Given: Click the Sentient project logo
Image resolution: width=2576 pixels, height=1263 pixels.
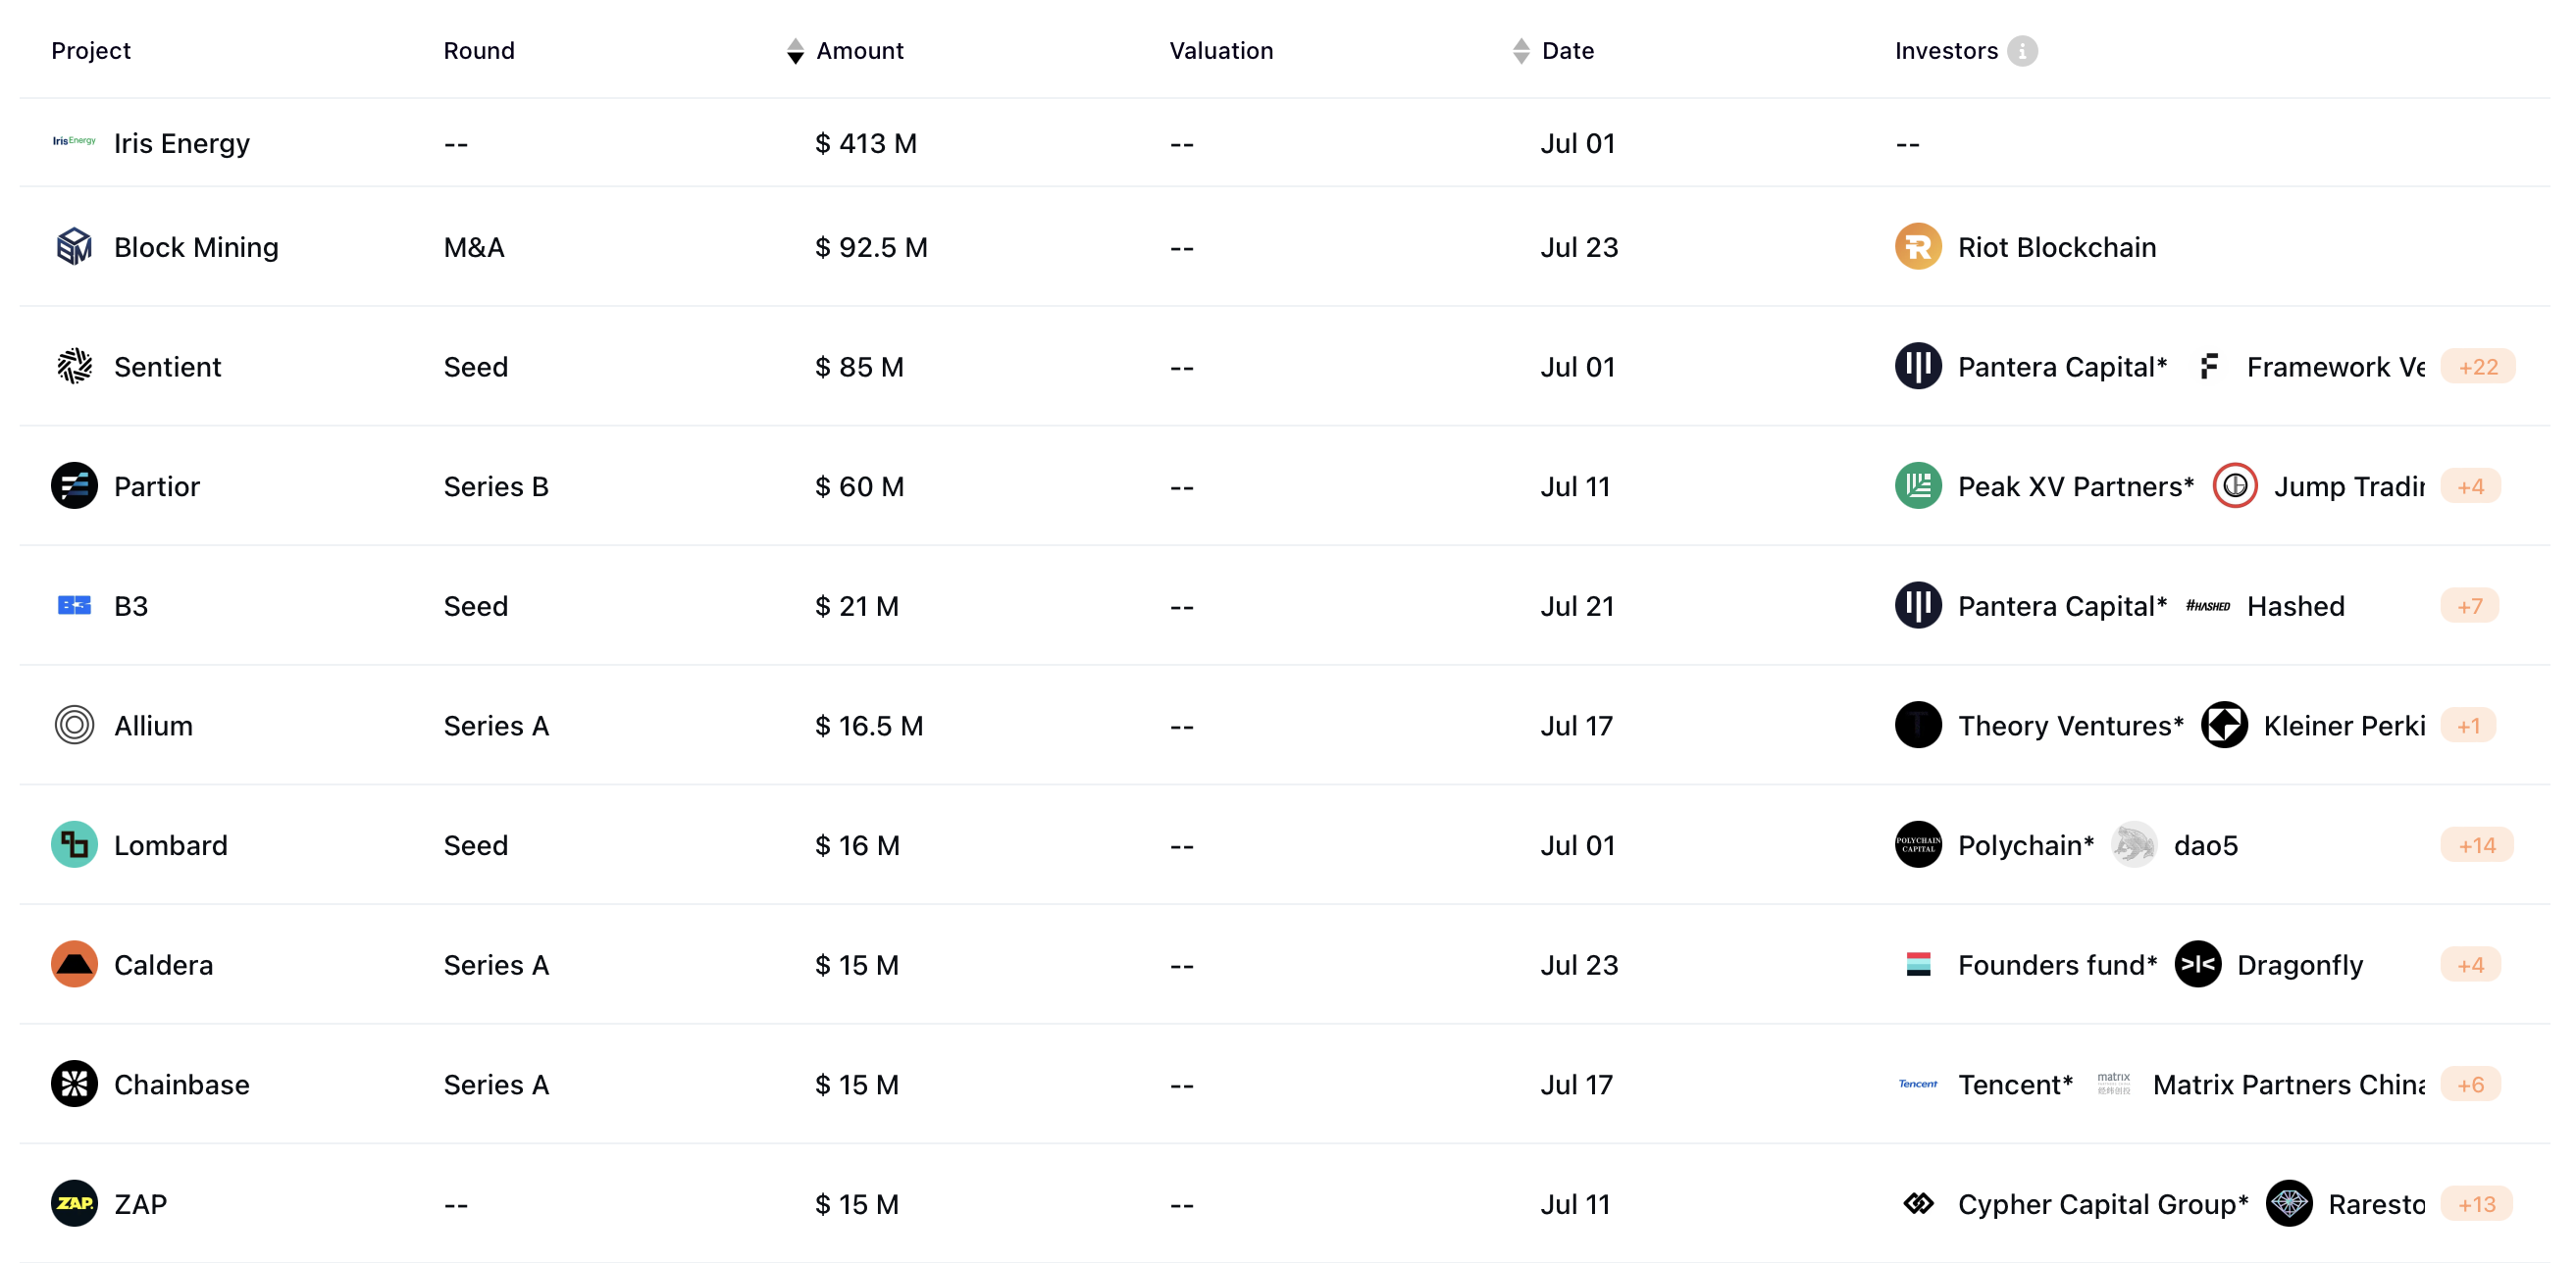Looking at the screenshot, I should click(74, 367).
